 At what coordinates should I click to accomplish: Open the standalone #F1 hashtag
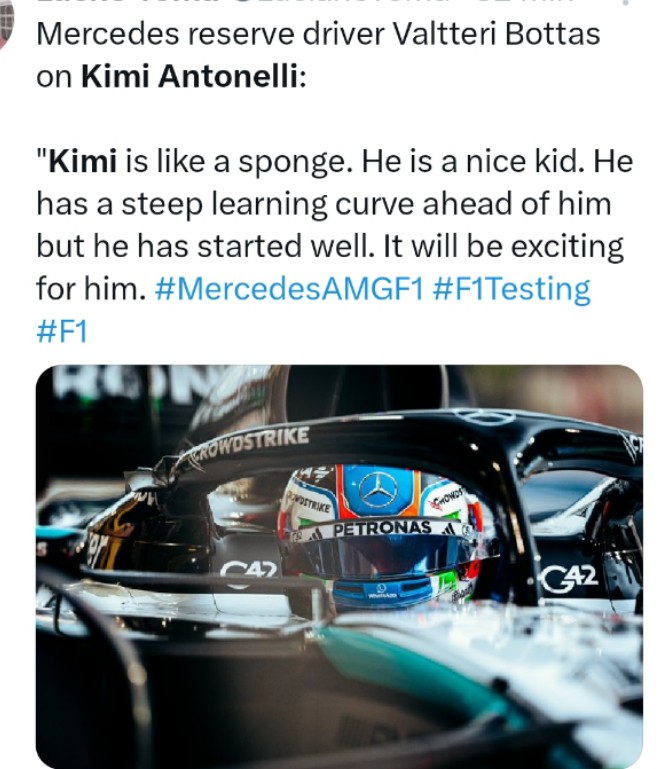(x=62, y=331)
